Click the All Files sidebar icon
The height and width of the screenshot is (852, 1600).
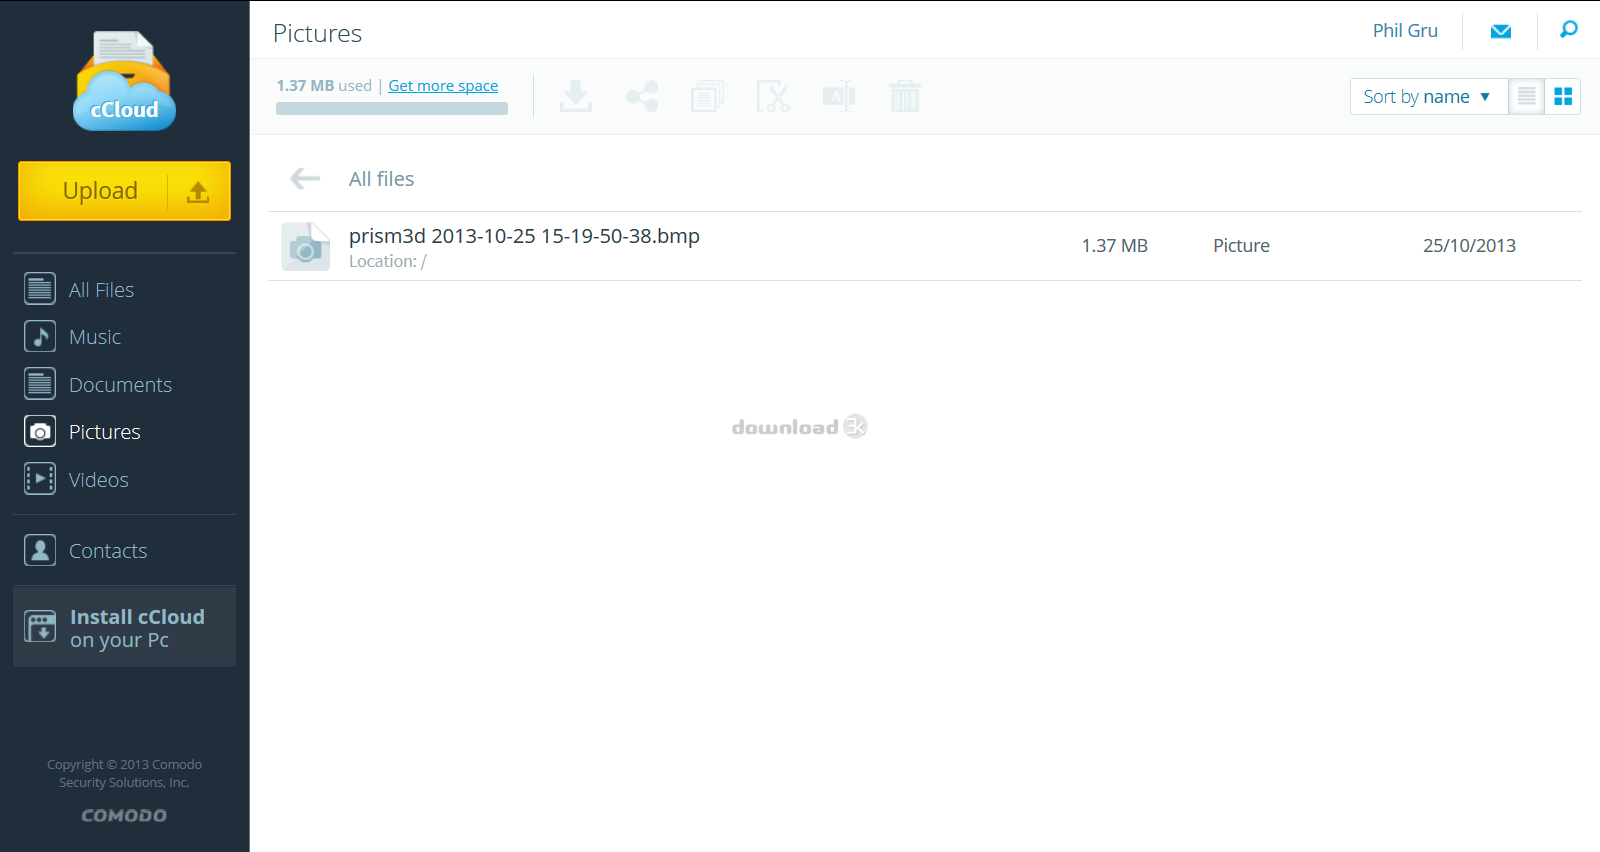(x=40, y=289)
